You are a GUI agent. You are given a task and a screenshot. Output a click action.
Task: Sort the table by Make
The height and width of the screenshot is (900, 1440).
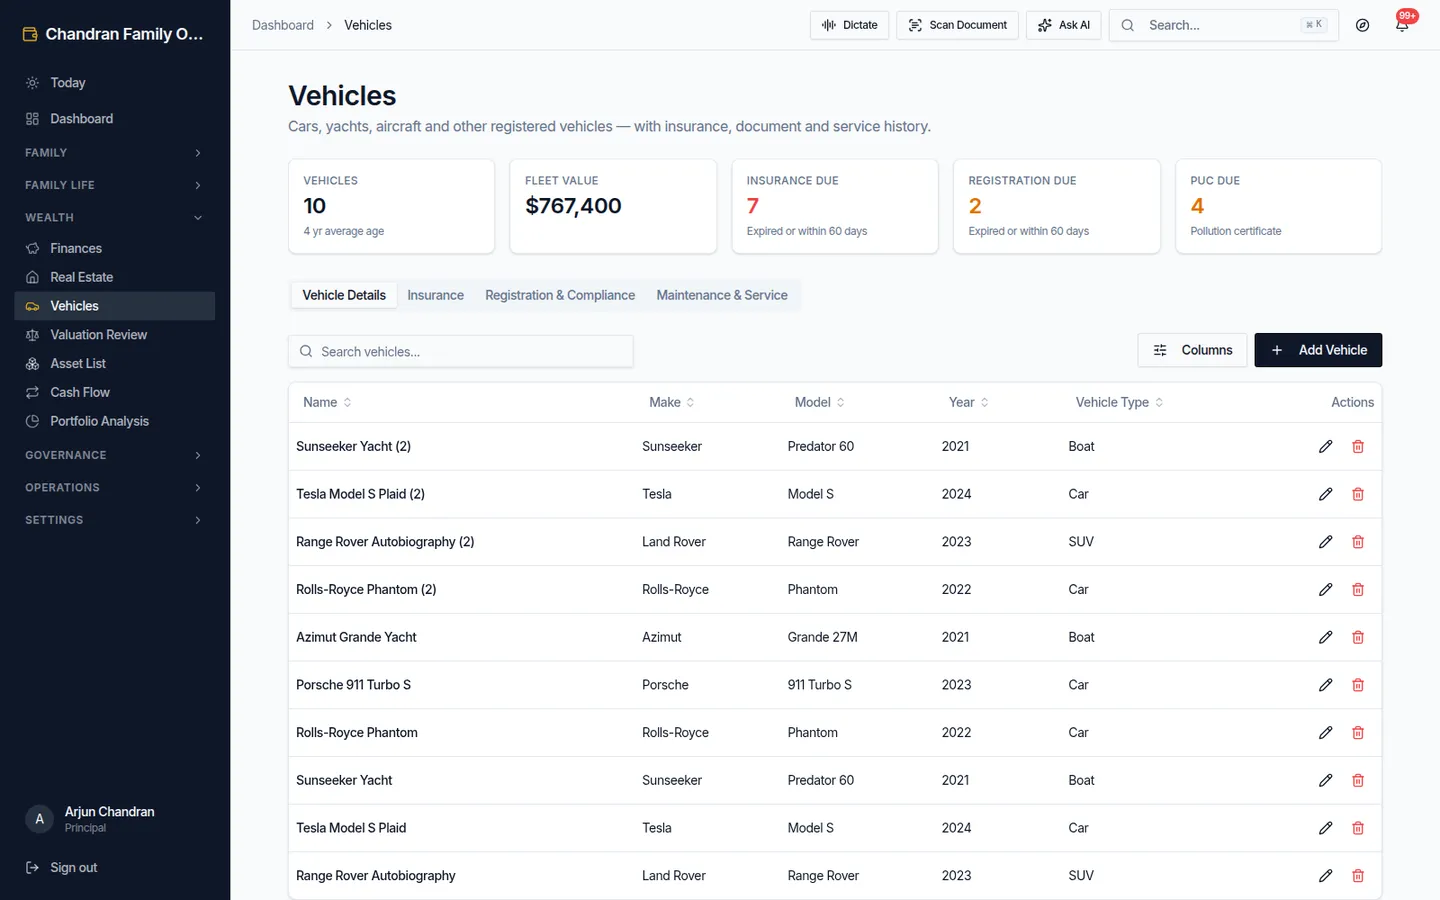pyautogui.click(x=671, y=402)
